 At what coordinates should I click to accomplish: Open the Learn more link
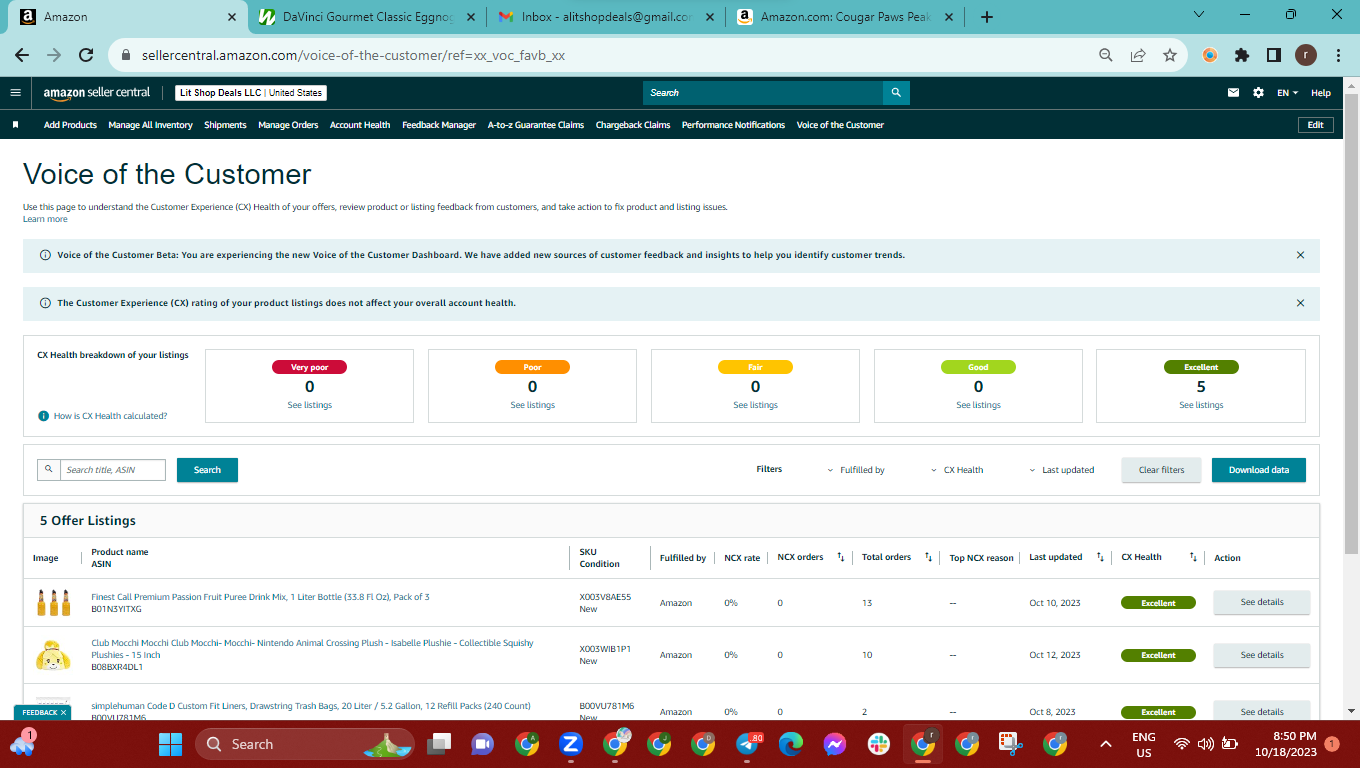[x=45, y=219]
